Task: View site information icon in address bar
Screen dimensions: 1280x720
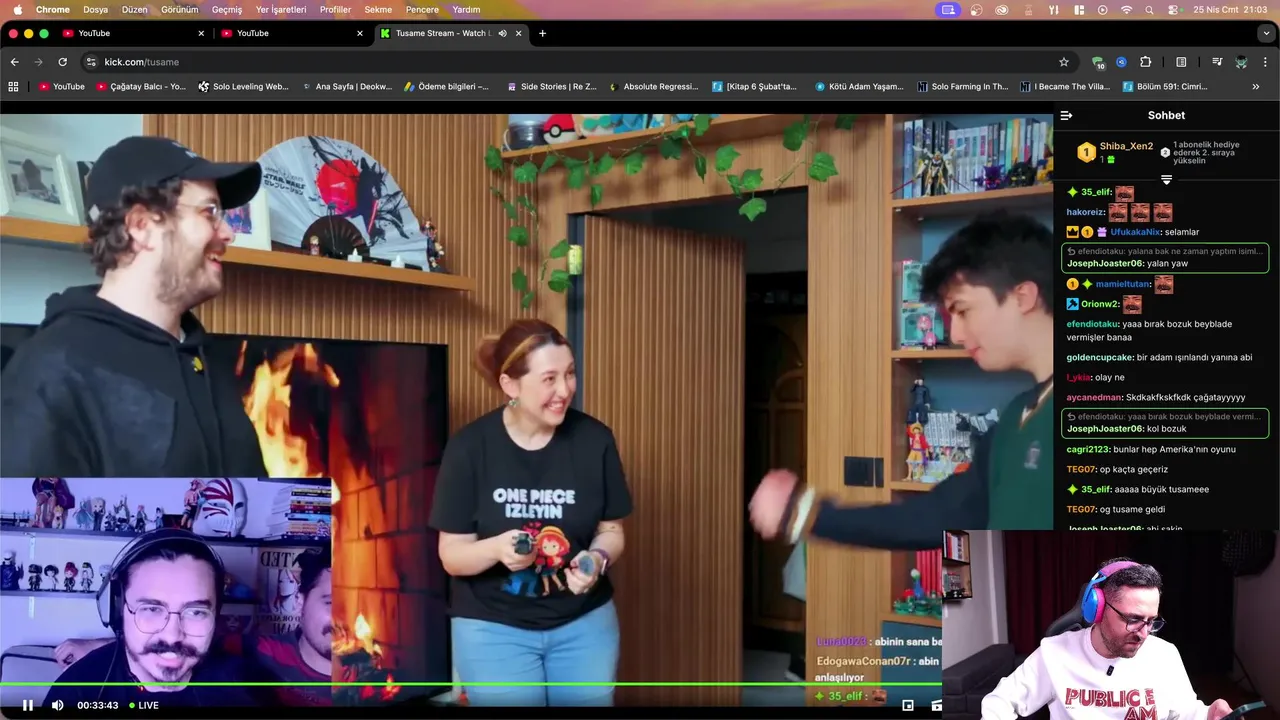Action: point(91,62)
